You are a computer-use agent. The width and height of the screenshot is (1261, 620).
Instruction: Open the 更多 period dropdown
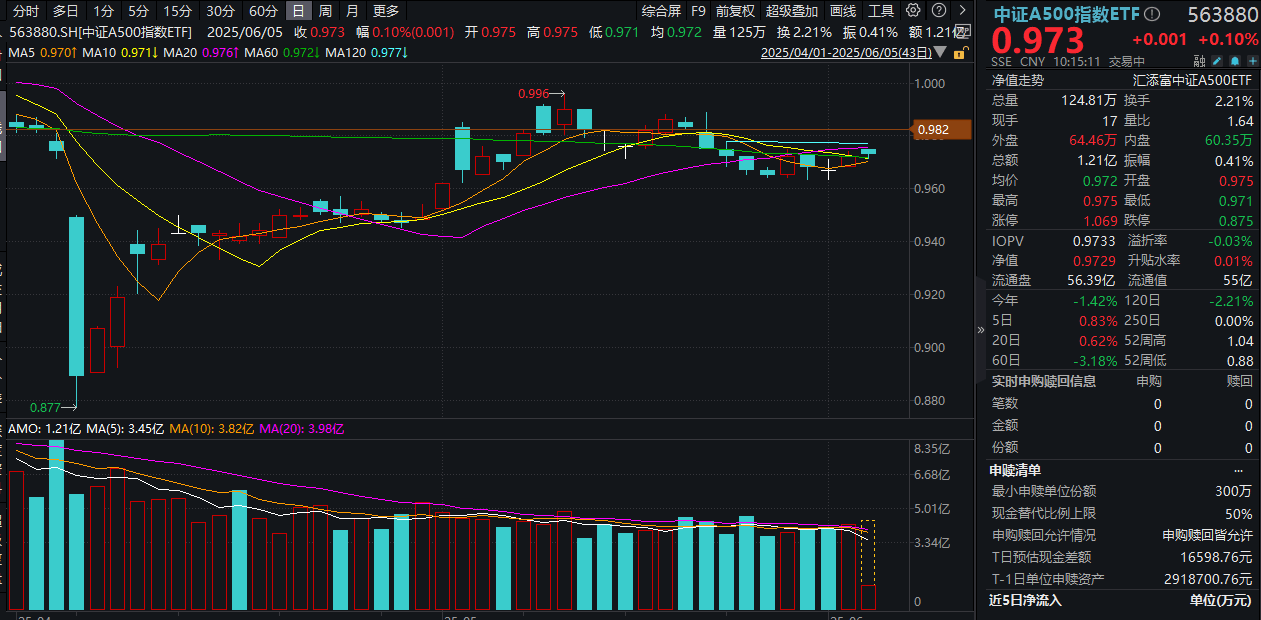pos(386,11)
